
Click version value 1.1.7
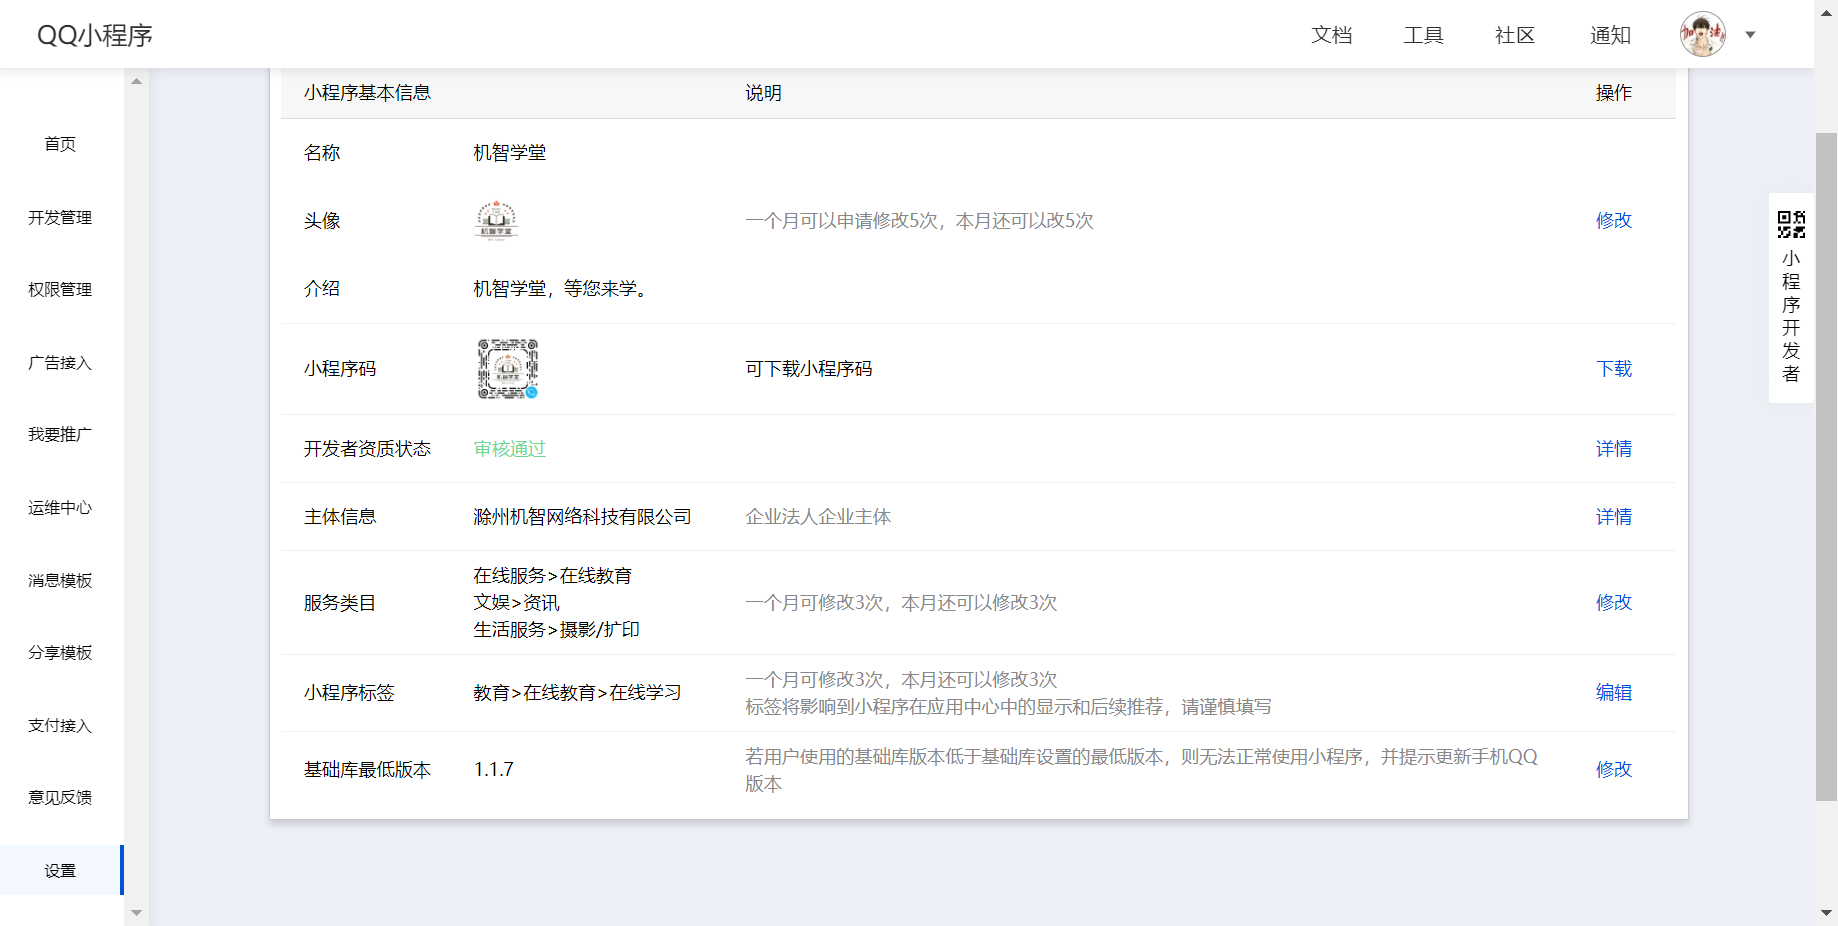[x=494, y=769]
